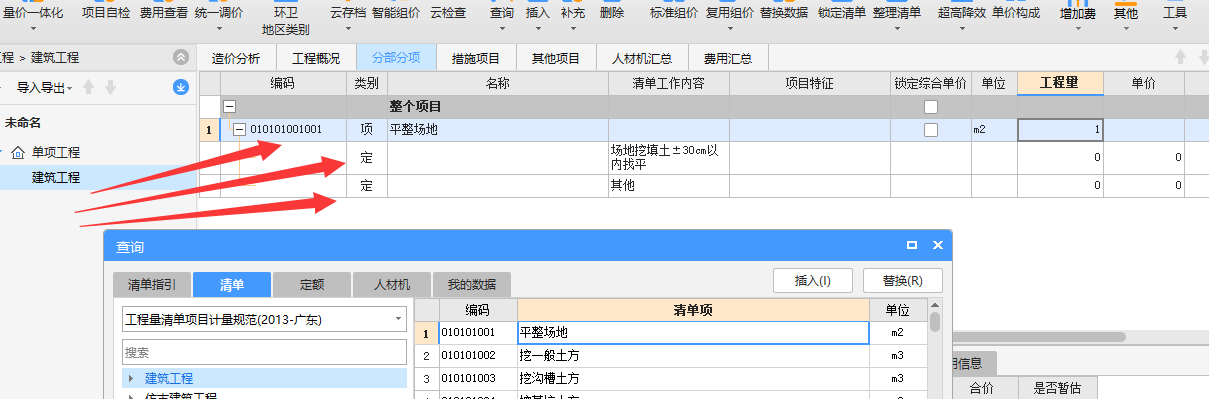Collapse the 010101001001 item minus box
Viewport: 1209px width, 399px height.
[x=240, y=129]
